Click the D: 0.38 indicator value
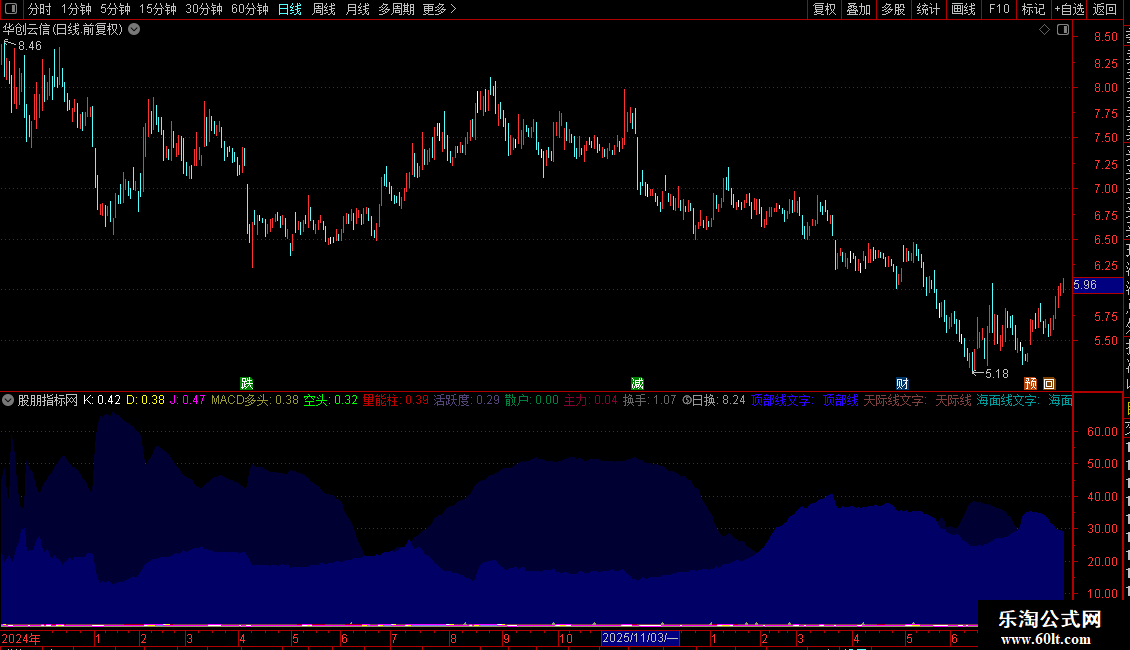Viewport: 1130px width, 650px height. coord(145,400)
